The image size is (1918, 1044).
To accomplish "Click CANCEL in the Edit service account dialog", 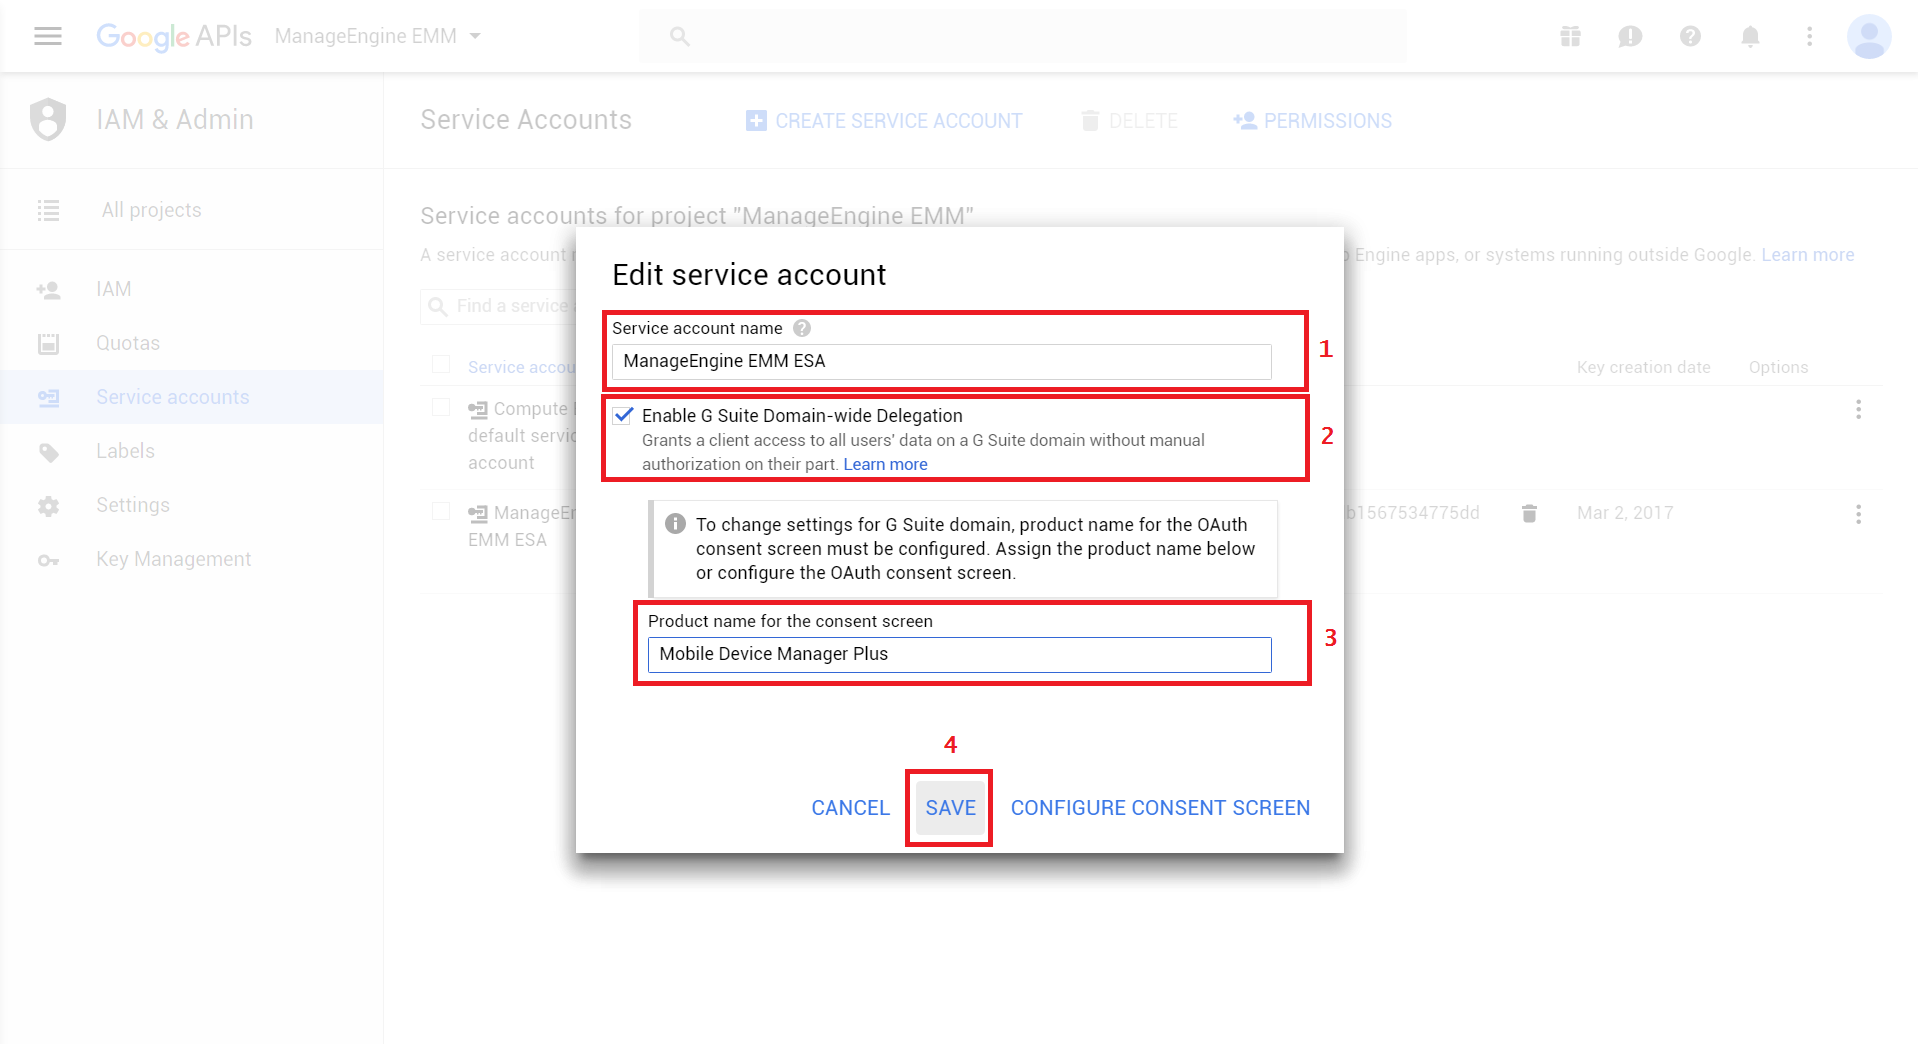I will coord(850,808).
